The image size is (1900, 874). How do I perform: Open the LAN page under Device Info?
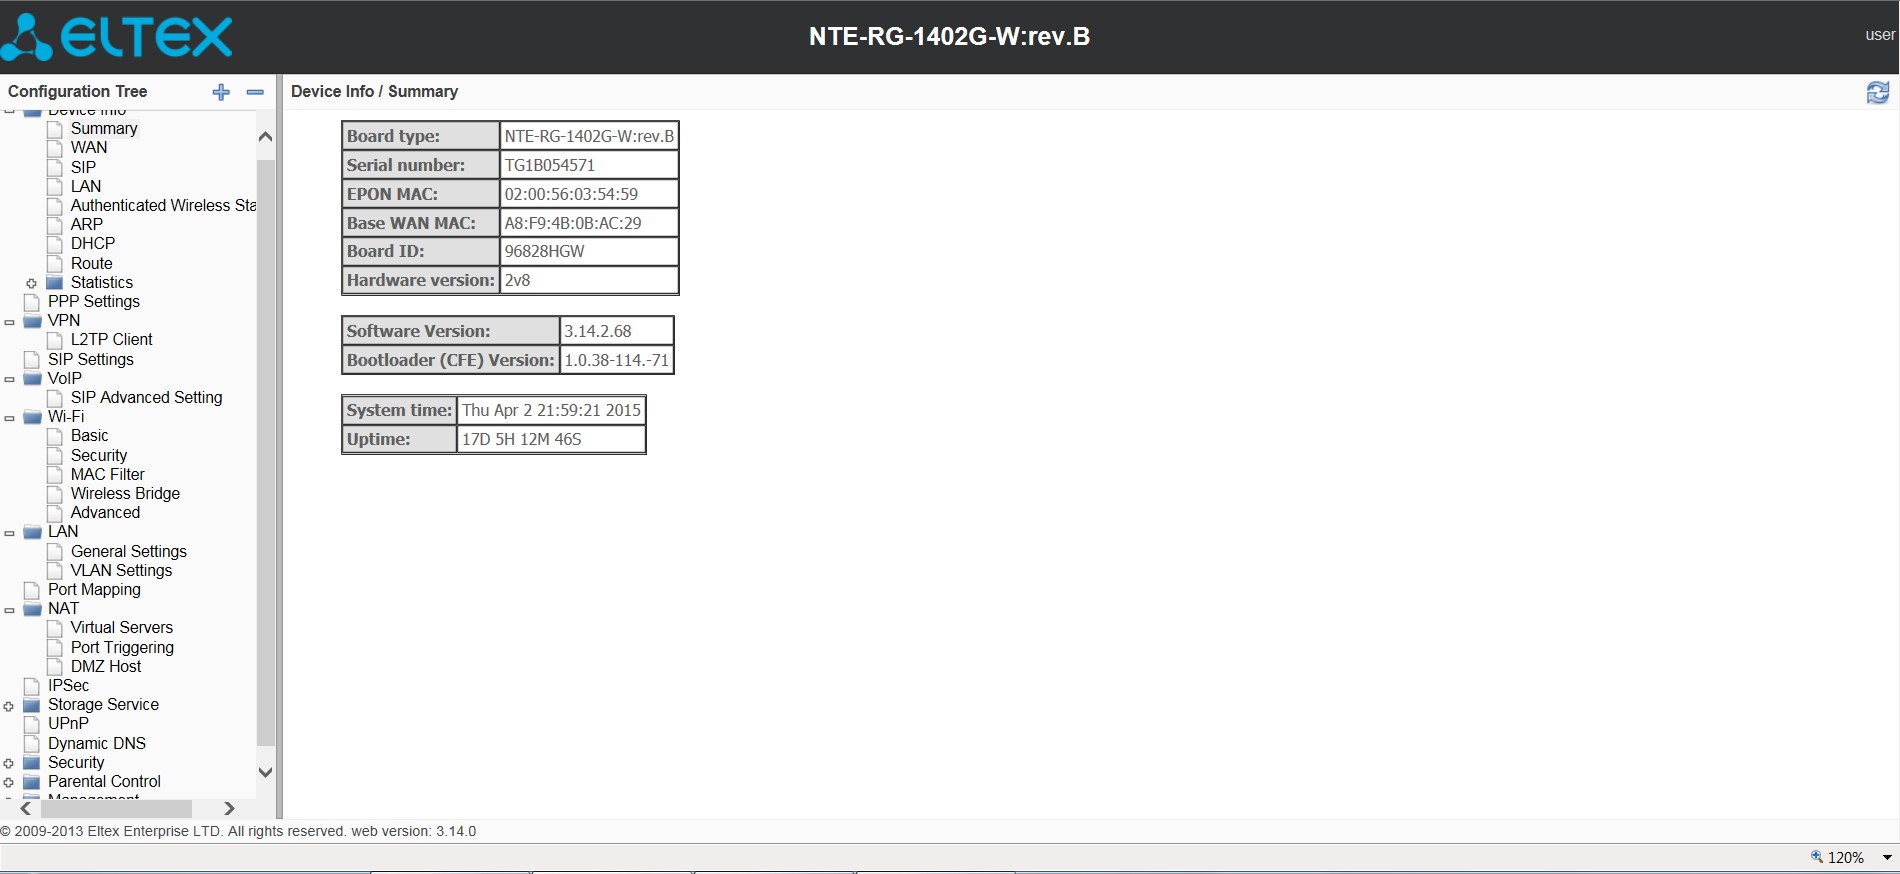86,186
